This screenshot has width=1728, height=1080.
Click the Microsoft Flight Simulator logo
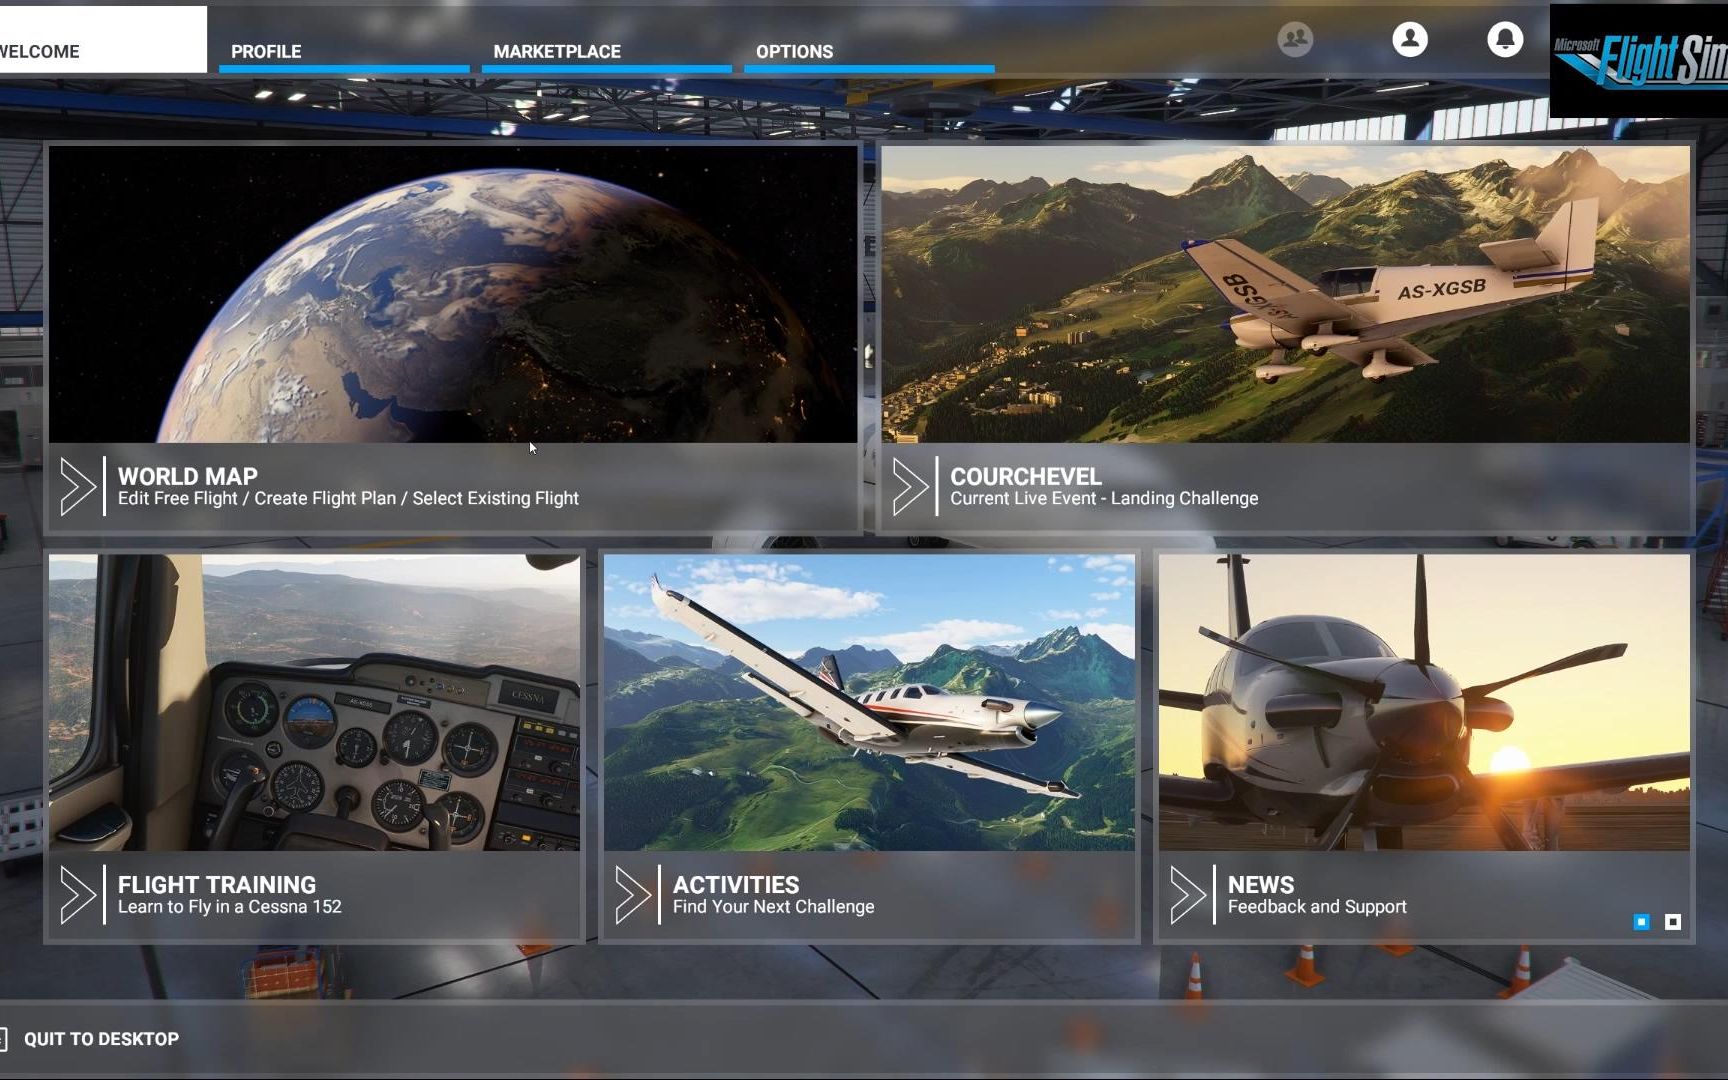1639,61
